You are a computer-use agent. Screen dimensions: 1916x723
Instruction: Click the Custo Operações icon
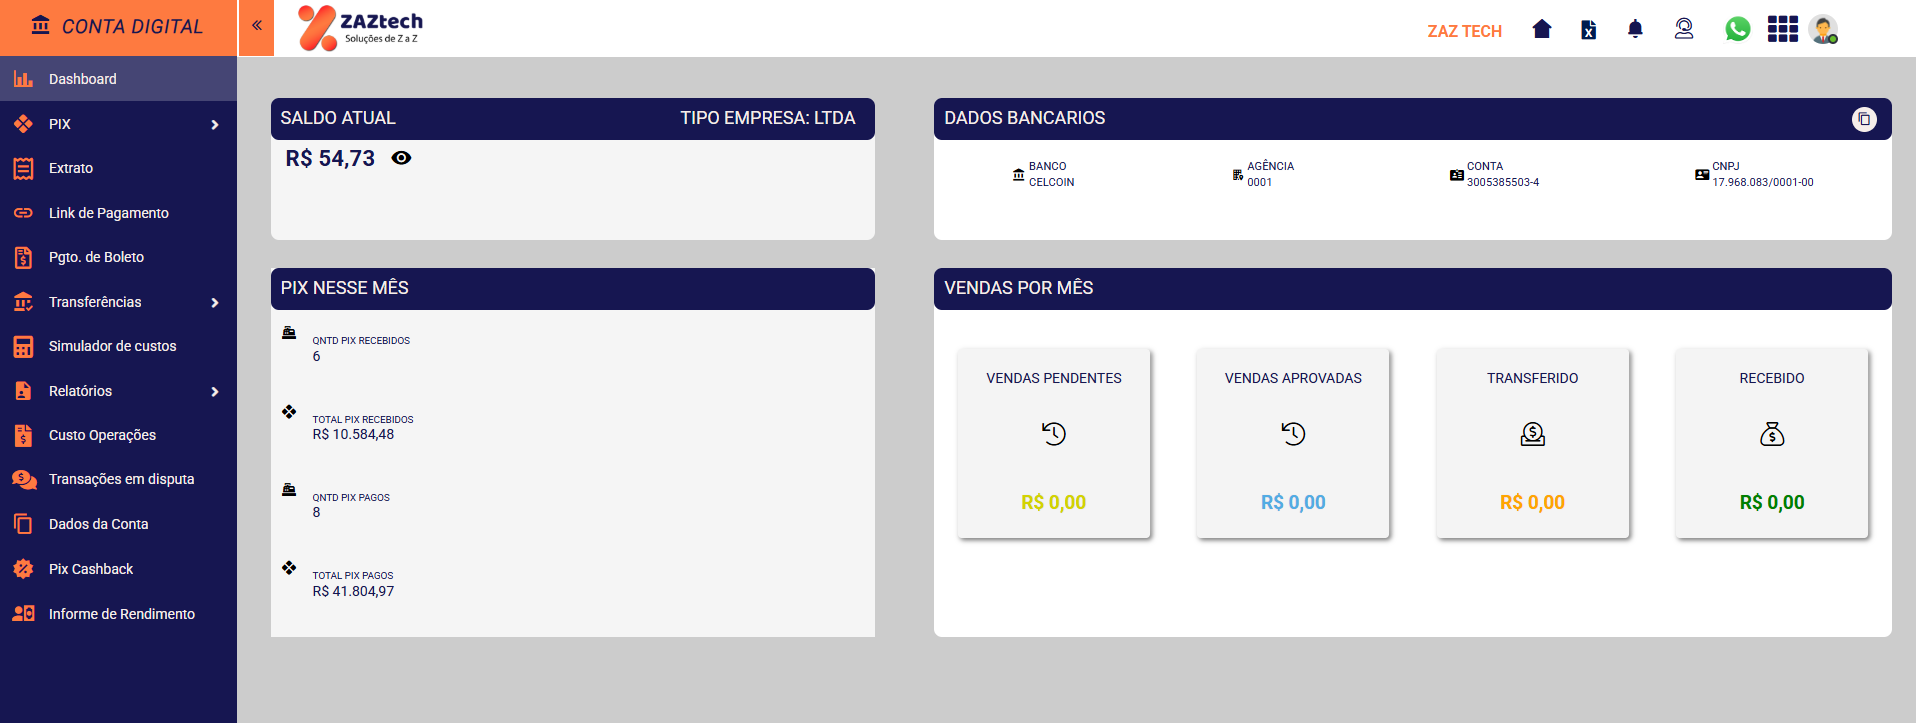pos(23,435)
